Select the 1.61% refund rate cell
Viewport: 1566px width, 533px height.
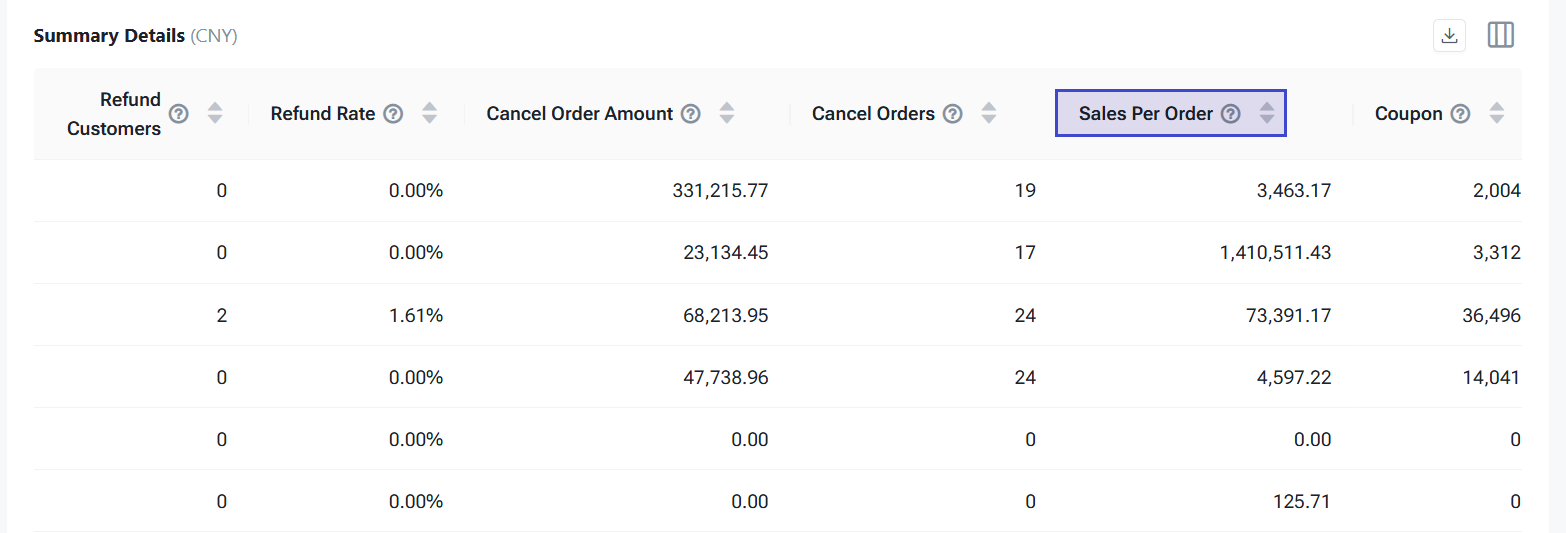pyautogui.click(x=415, y=316)
